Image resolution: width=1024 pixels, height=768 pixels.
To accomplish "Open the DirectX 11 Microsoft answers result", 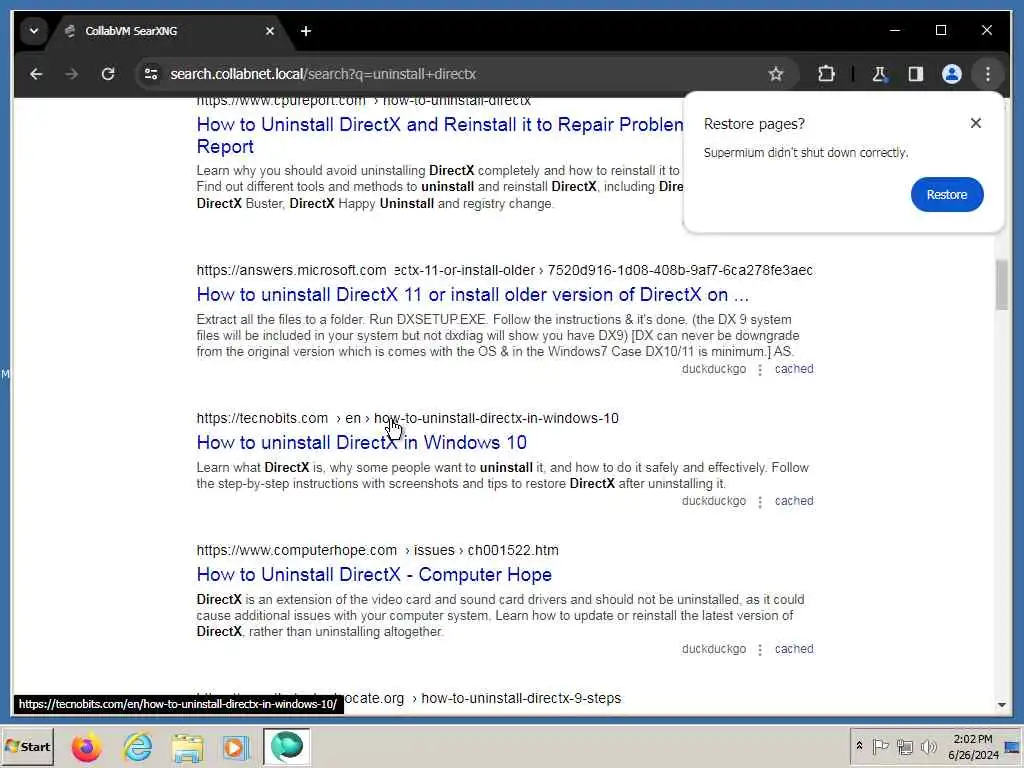I will (473, 295).
